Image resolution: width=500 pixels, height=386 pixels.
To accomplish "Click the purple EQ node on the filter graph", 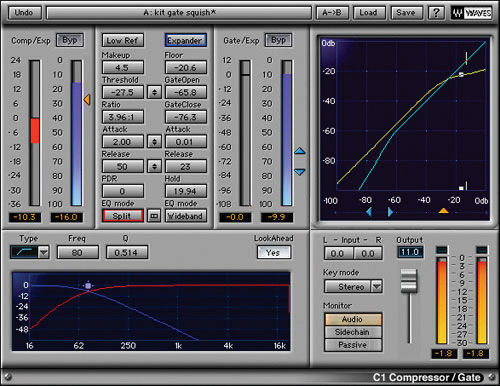I will (88, 286).
